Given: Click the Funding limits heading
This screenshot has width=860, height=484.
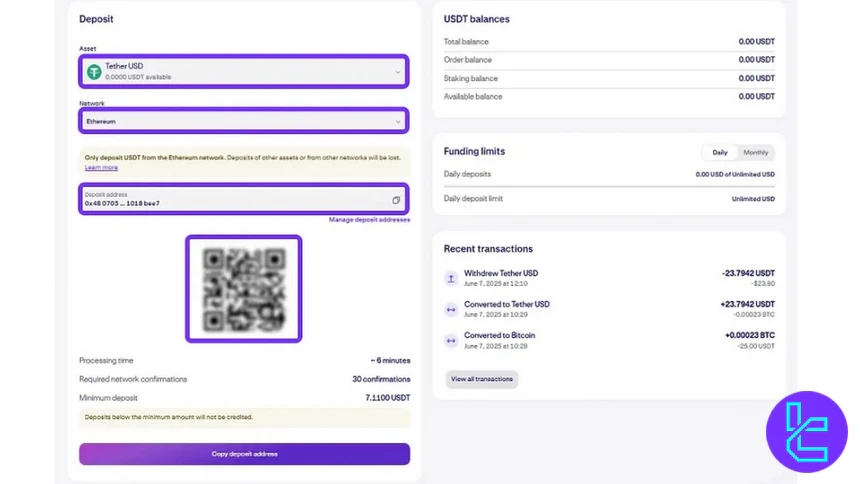Looking at the screenshot, I should point(474,151).
